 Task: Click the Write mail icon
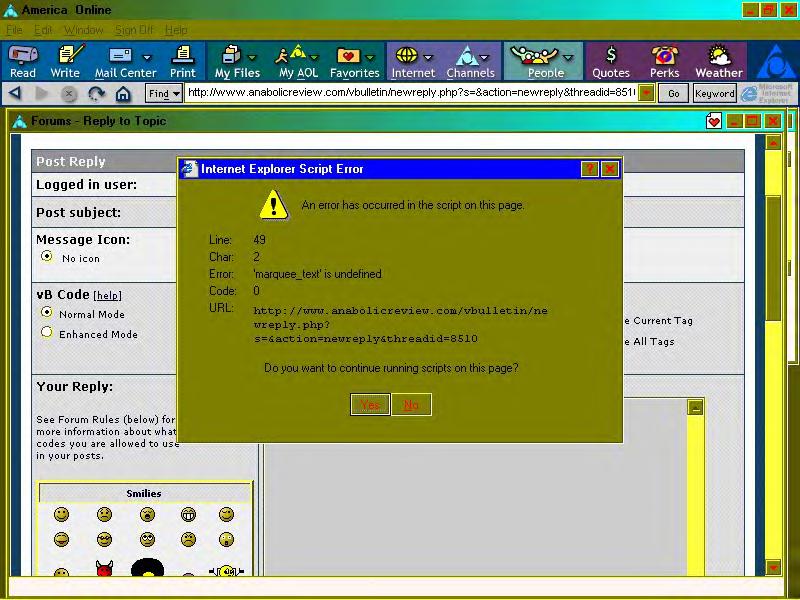[x=66, y=61]
